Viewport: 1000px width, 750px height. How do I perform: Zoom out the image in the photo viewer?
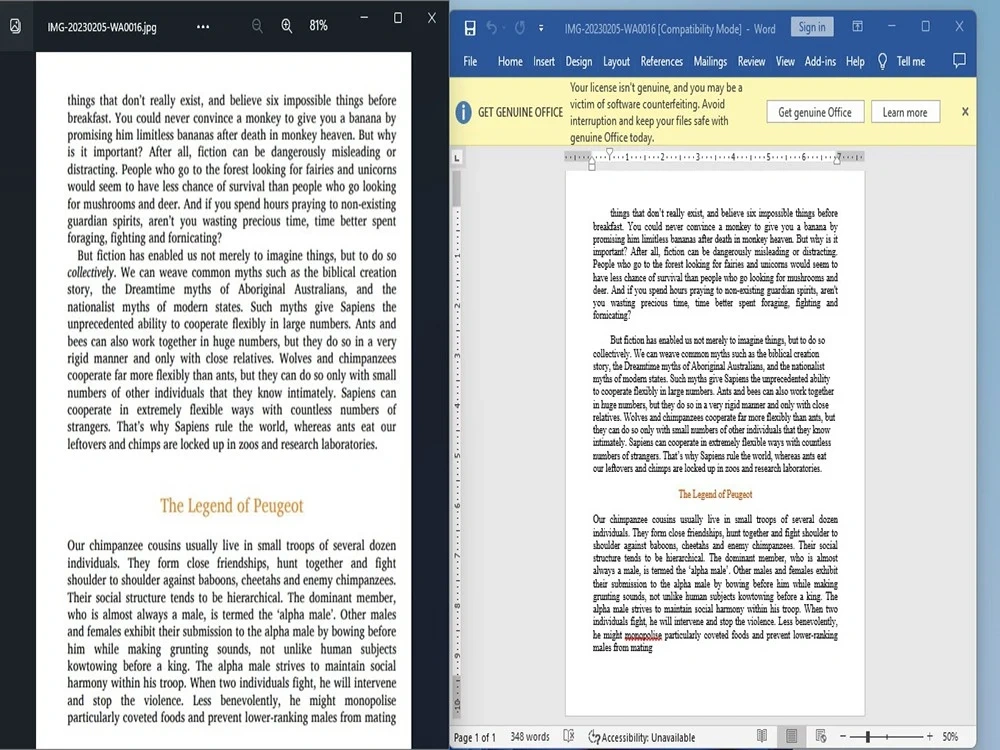257,26
